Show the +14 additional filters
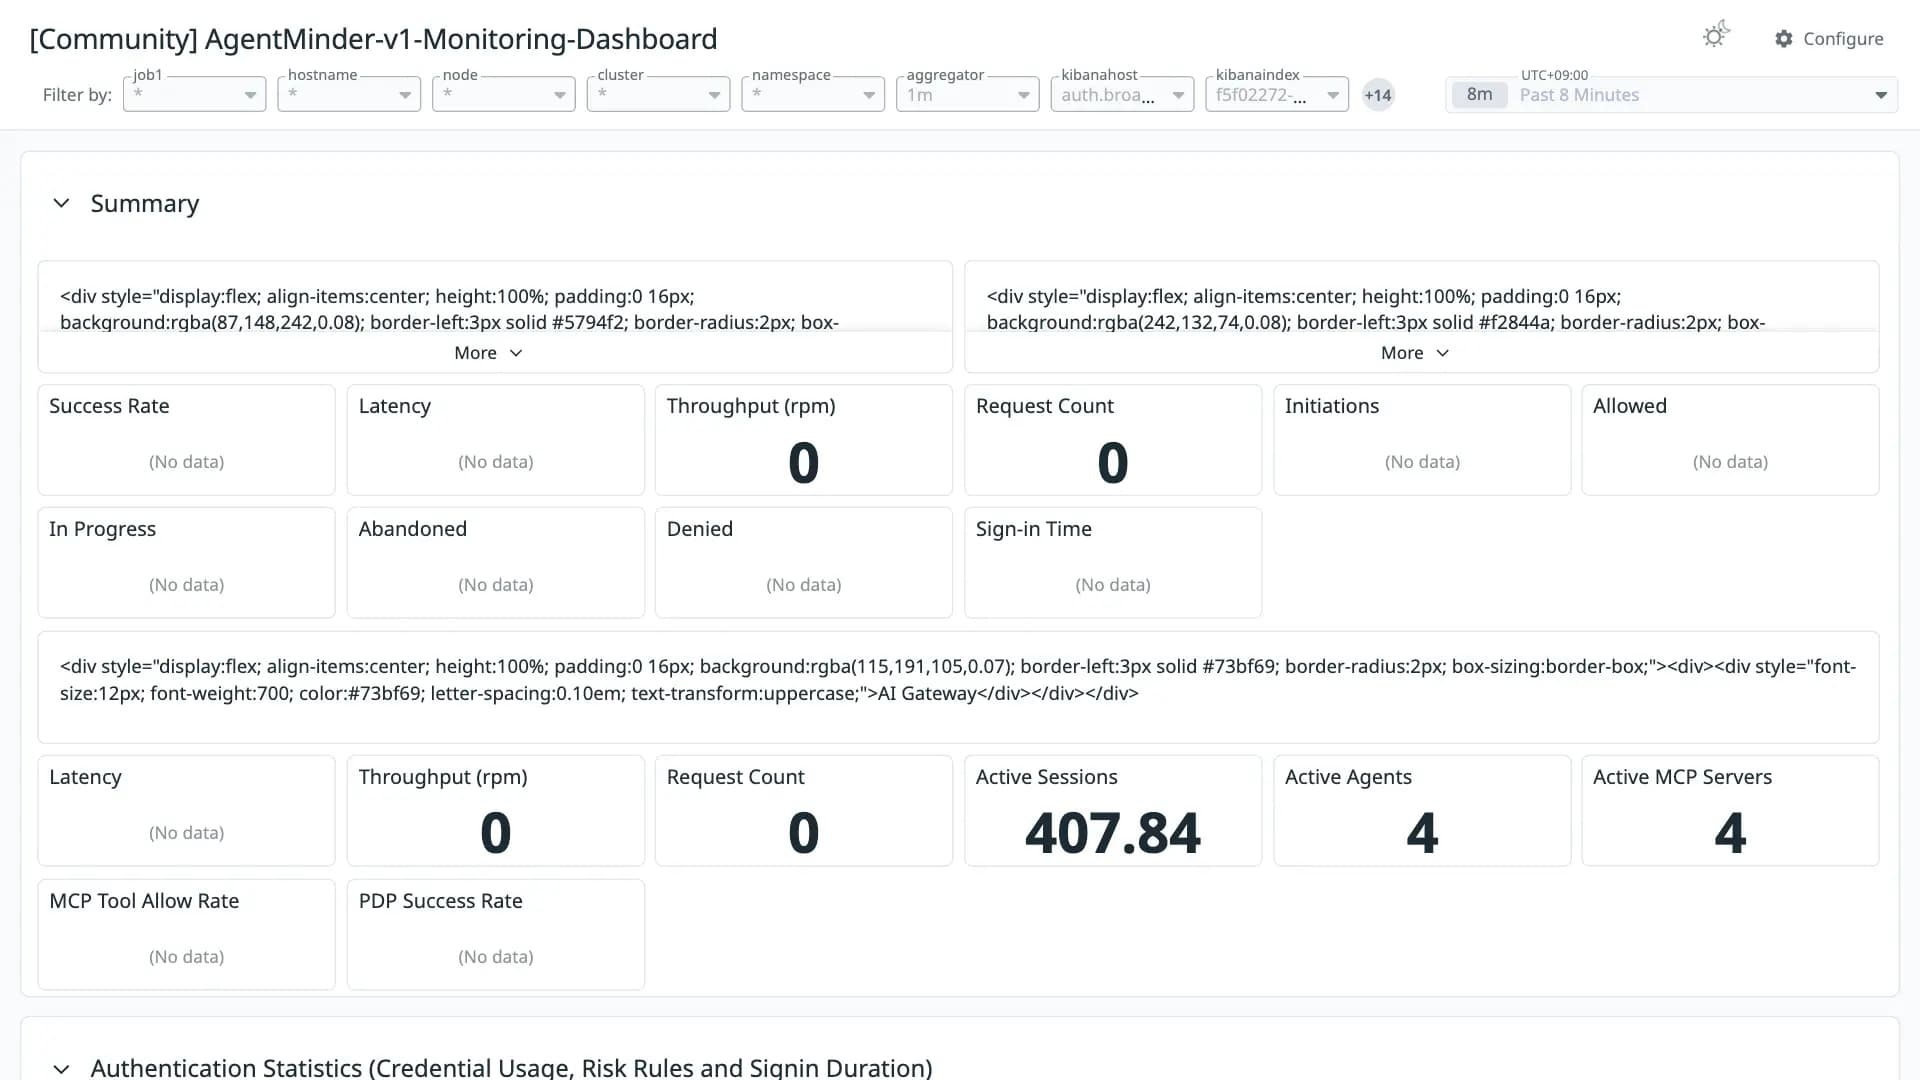The height and width of the screenshot is (1080, 1920). pyautogui.click(x=1378, y=95)
